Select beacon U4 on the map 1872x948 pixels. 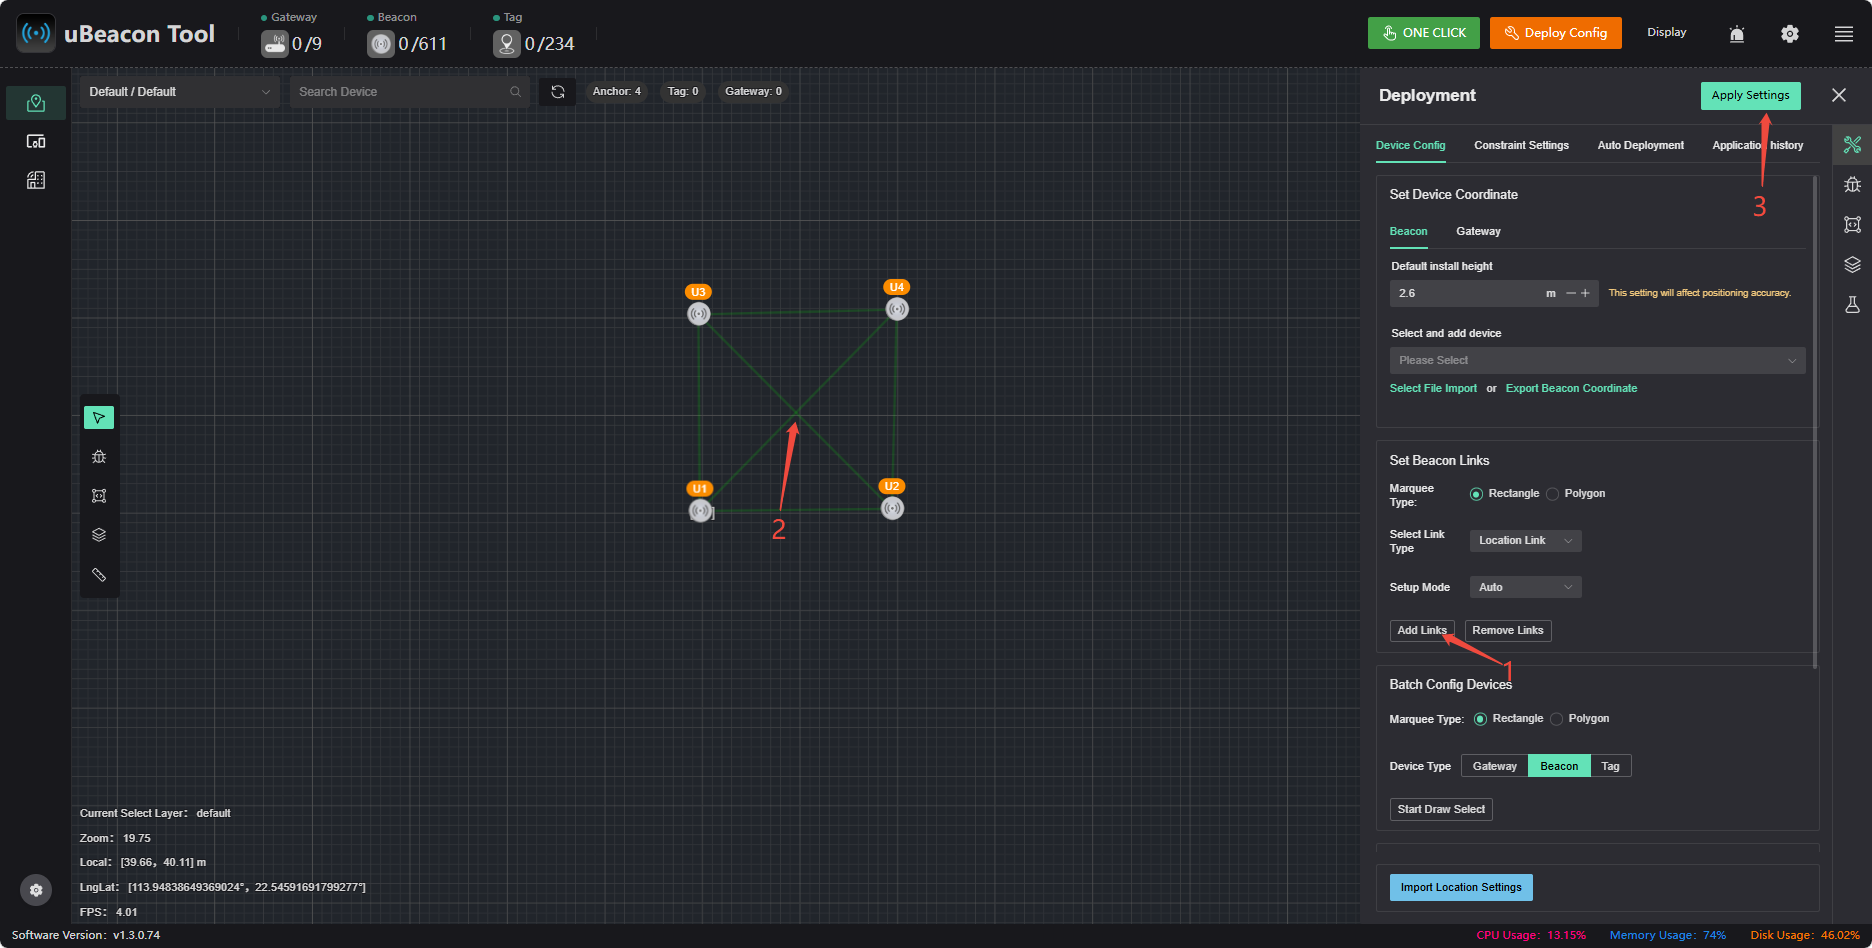[x=897, y=309]
